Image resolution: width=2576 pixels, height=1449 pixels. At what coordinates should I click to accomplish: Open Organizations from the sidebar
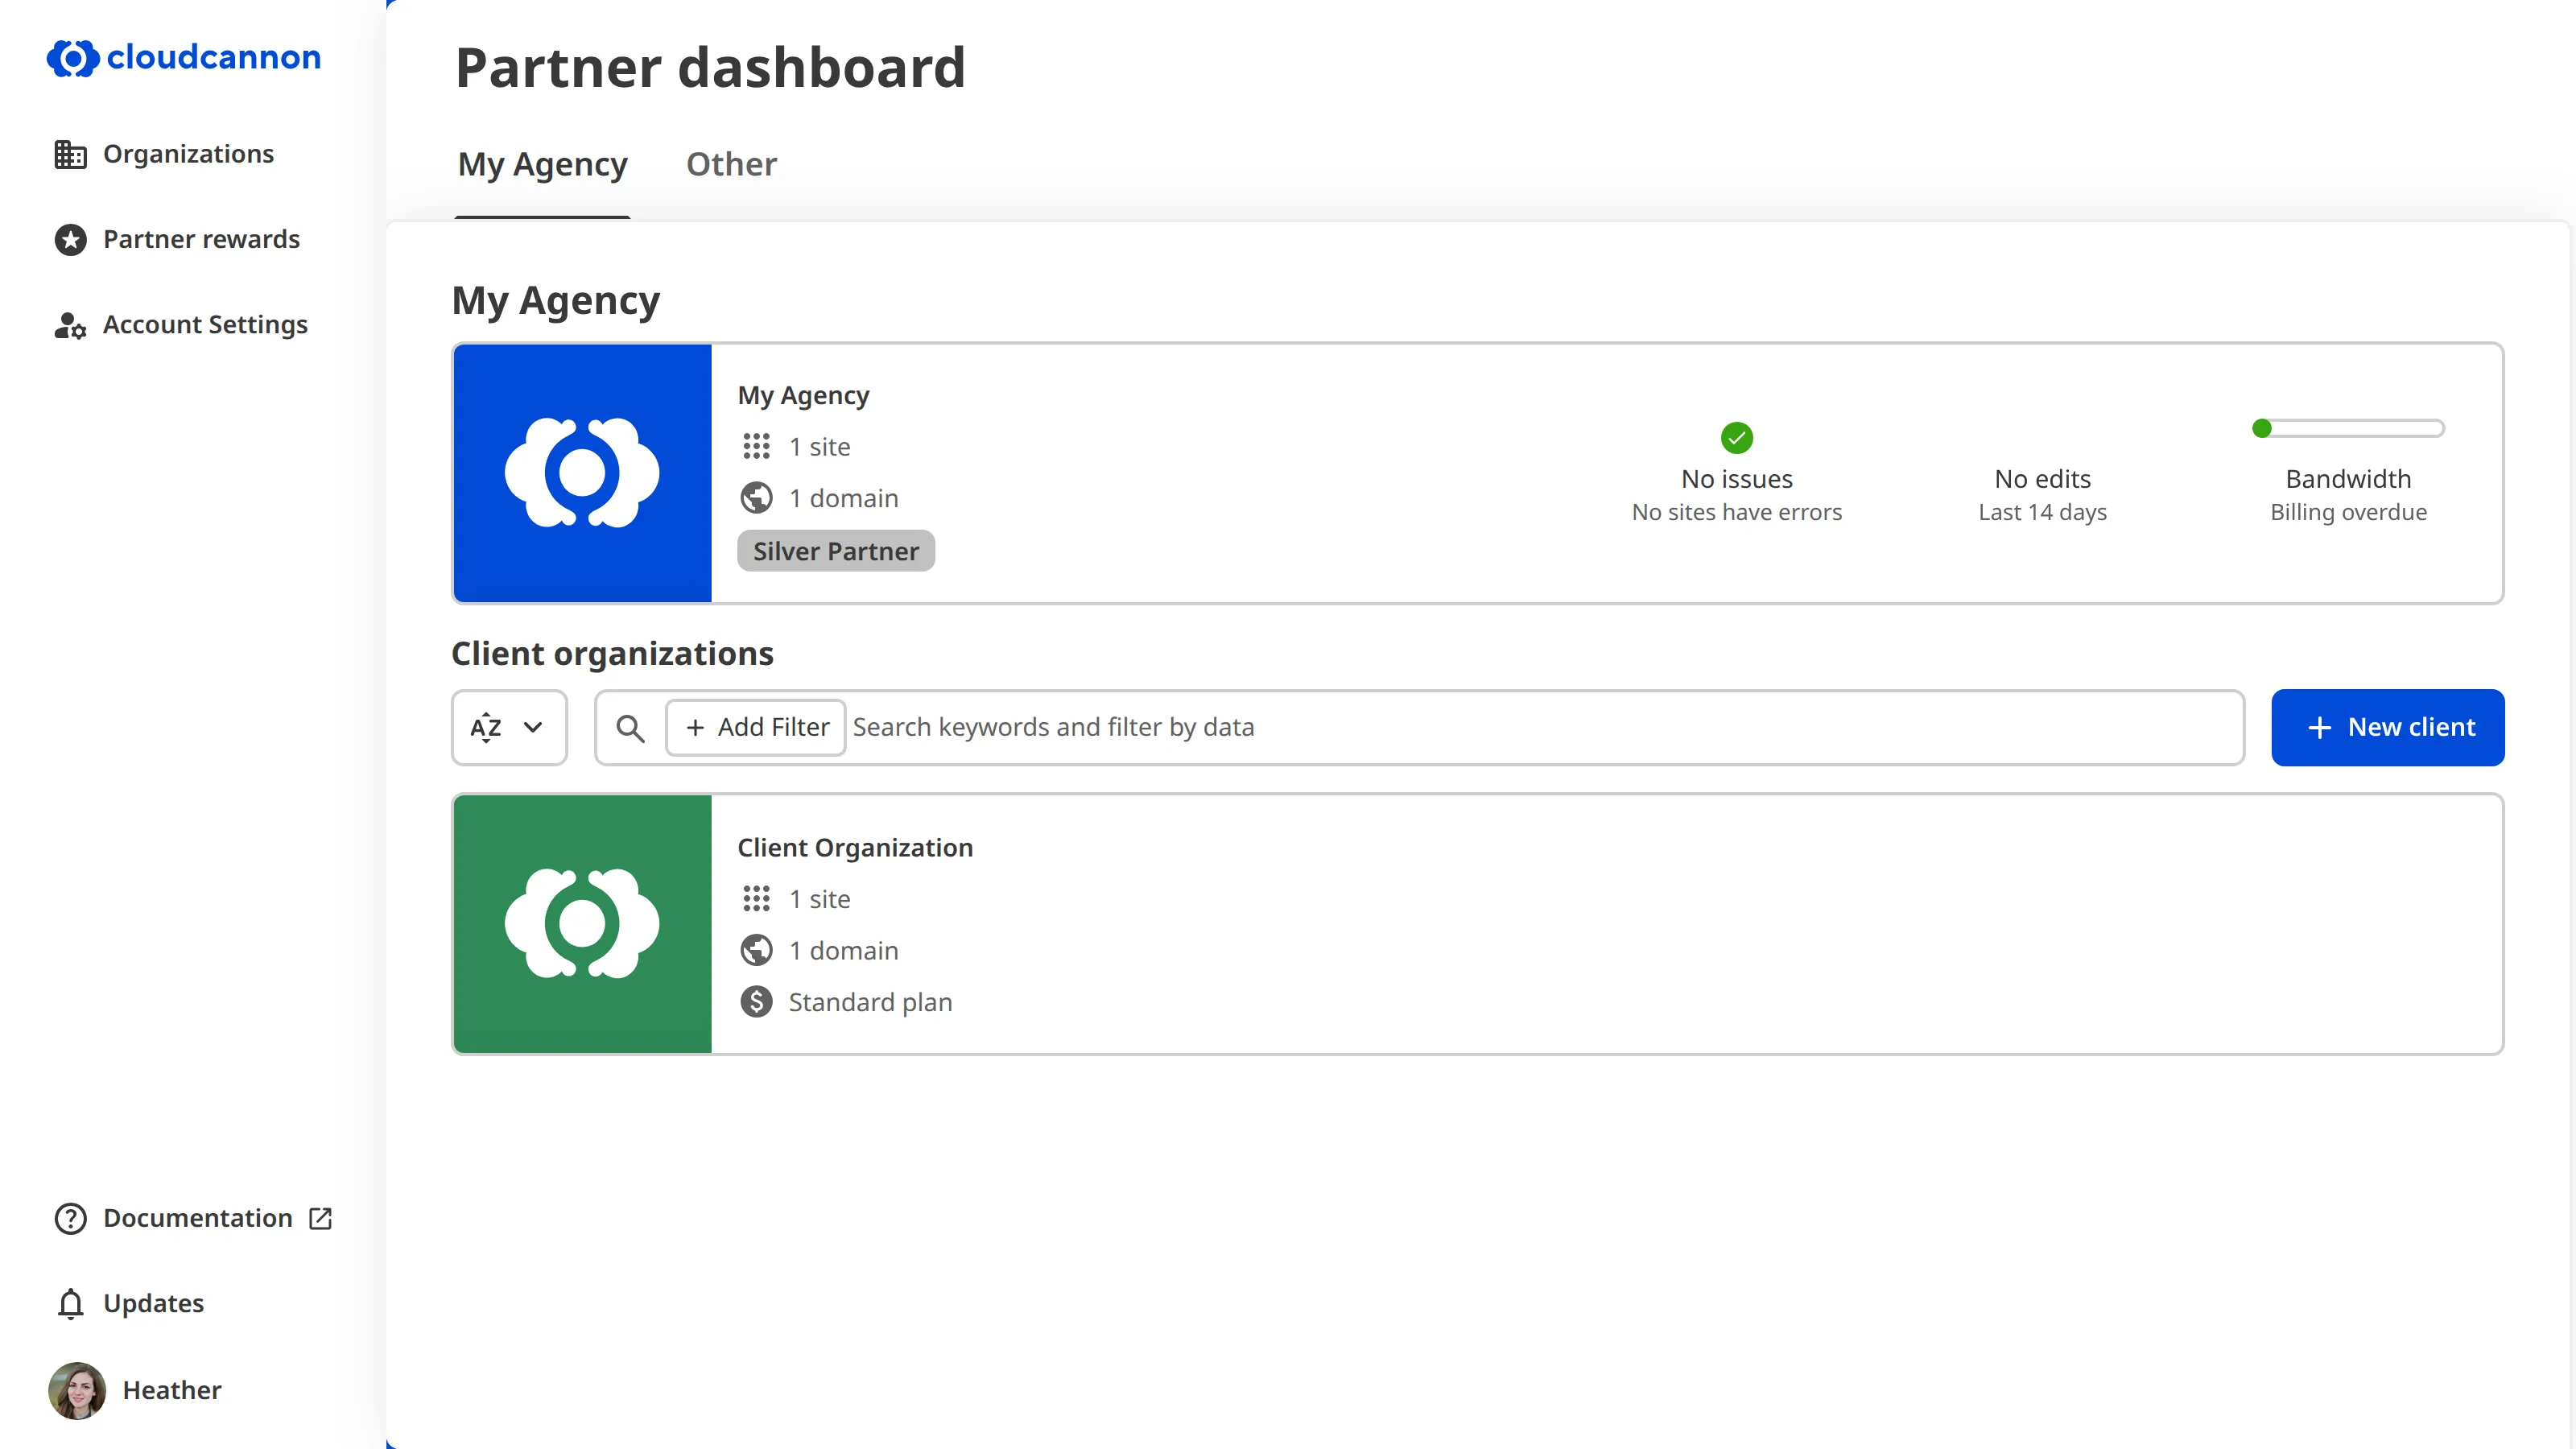click(164, 154)
